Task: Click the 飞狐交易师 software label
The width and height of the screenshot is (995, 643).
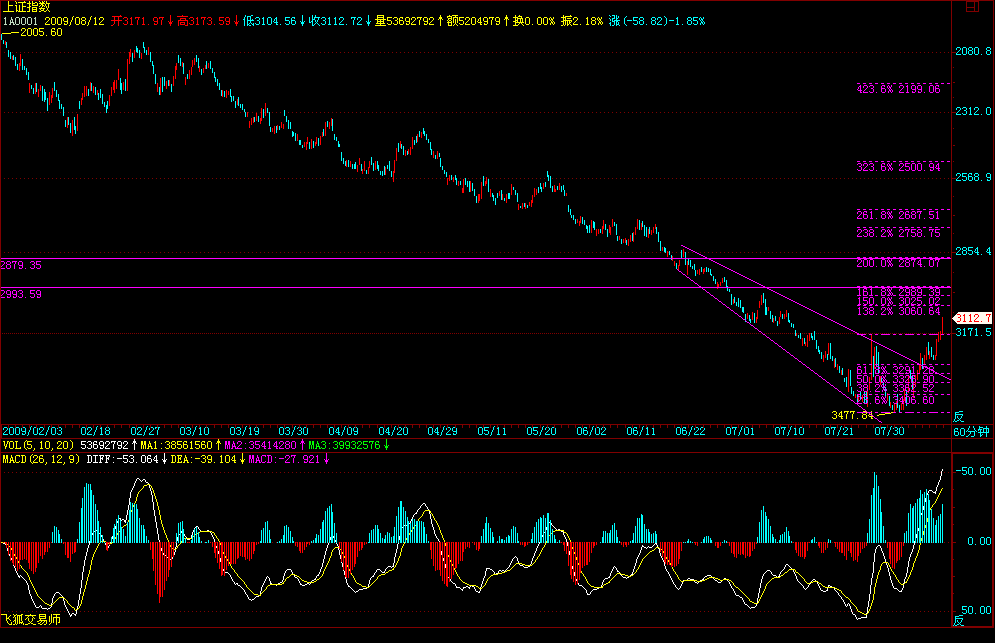Action: tap(30, 620)
